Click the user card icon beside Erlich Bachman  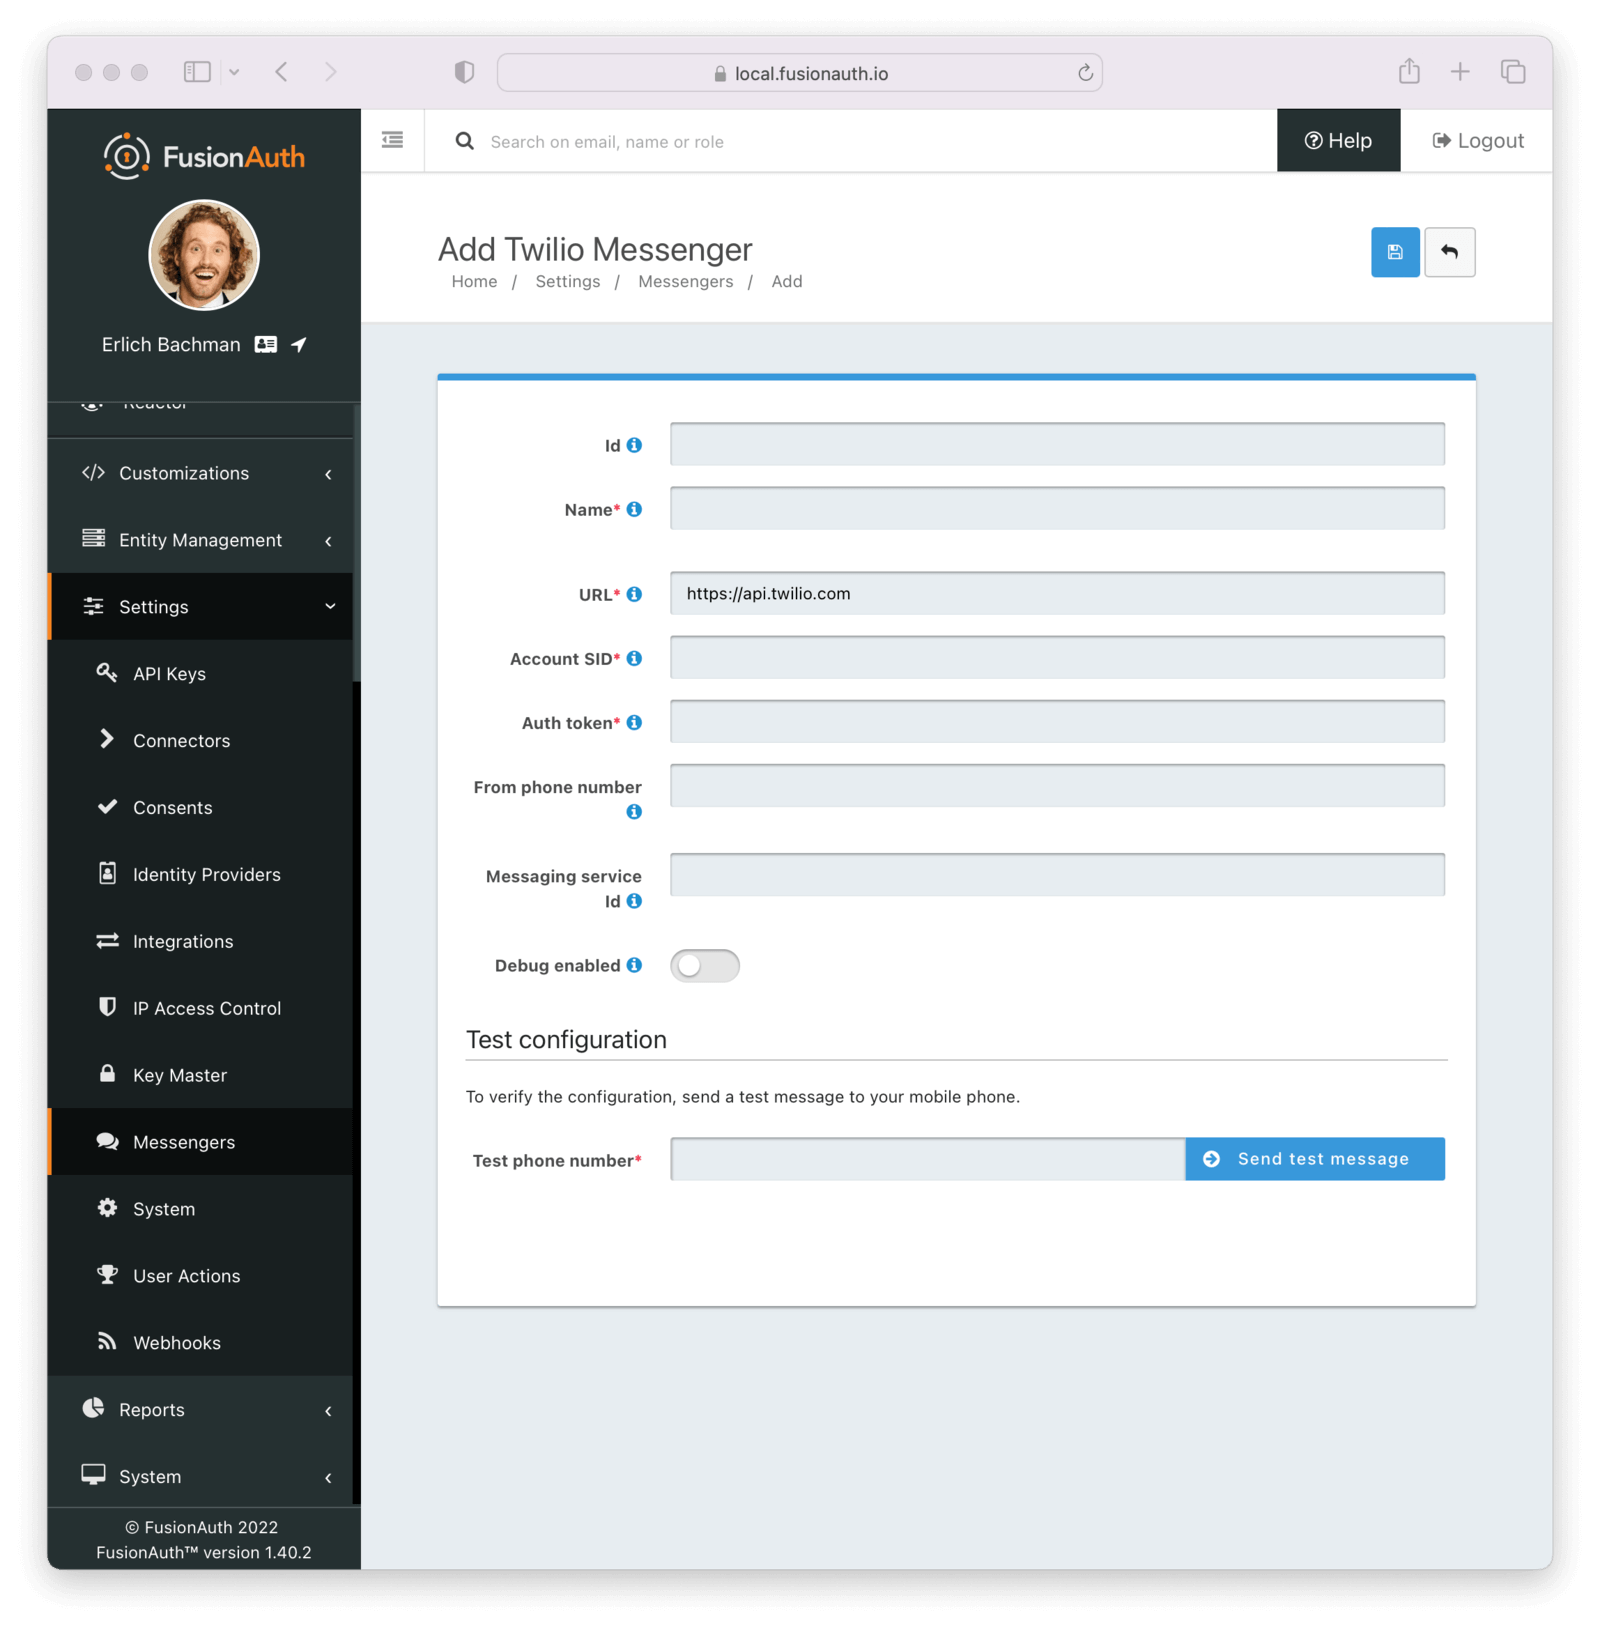pos(266,344)
